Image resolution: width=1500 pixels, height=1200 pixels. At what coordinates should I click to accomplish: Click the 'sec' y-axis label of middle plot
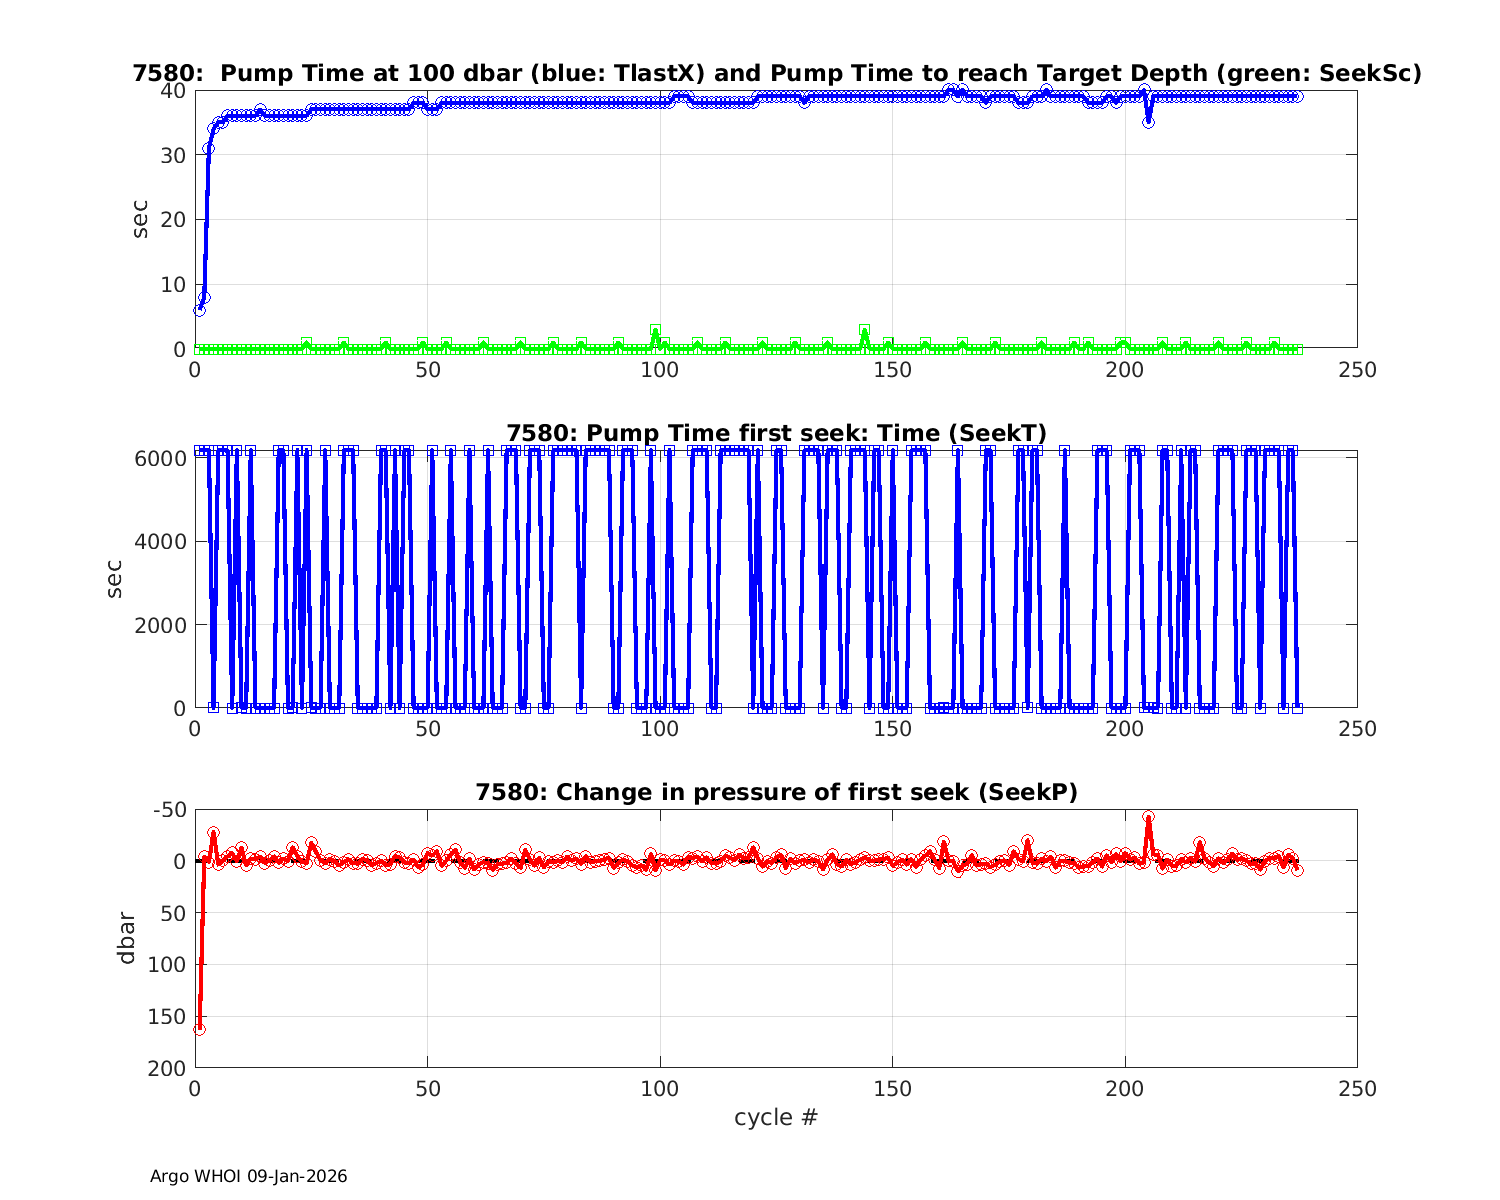tap(115, 578)
